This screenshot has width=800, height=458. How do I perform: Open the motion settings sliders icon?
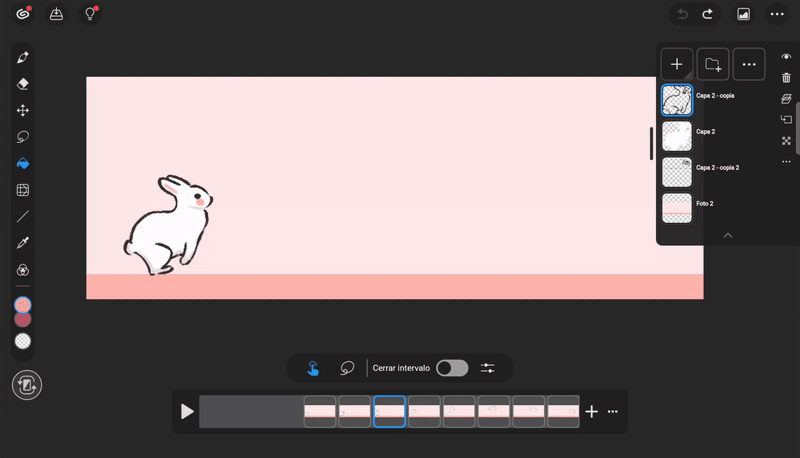coord(488,368)
